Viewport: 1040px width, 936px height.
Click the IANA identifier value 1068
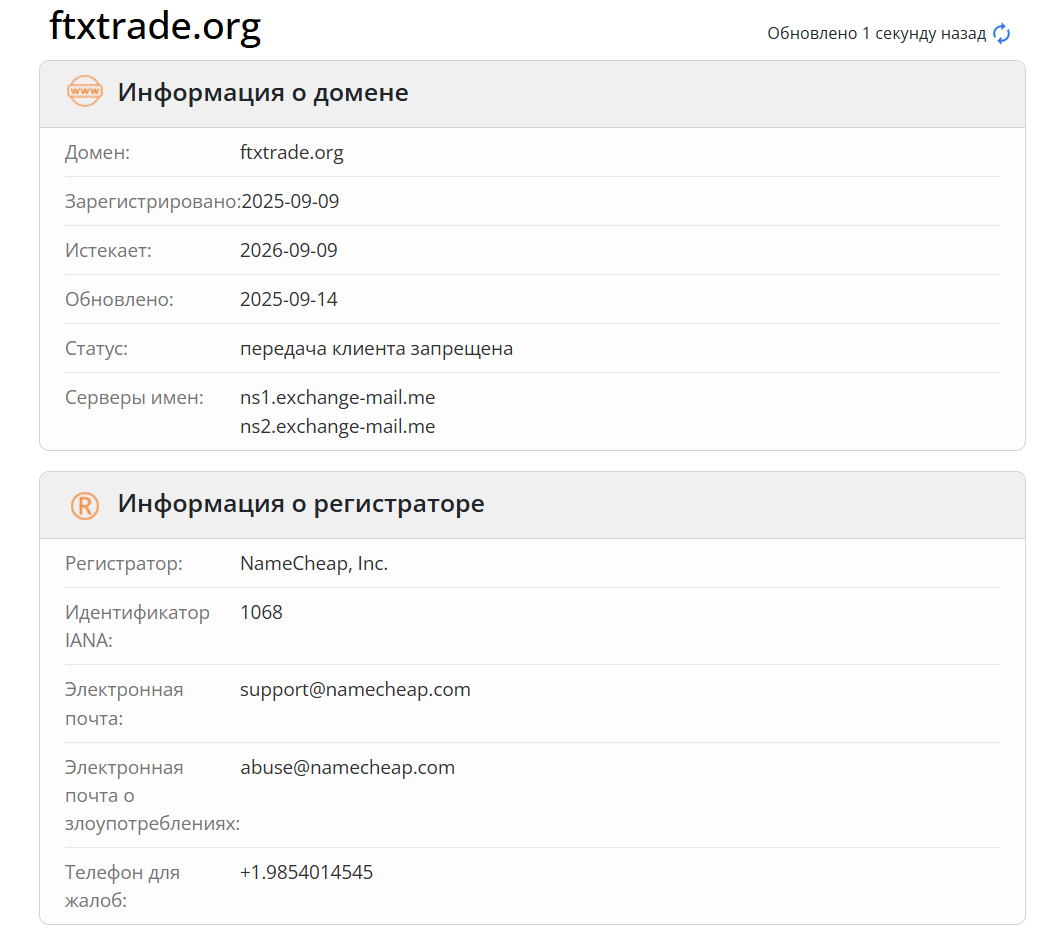(x=261, y=612)
